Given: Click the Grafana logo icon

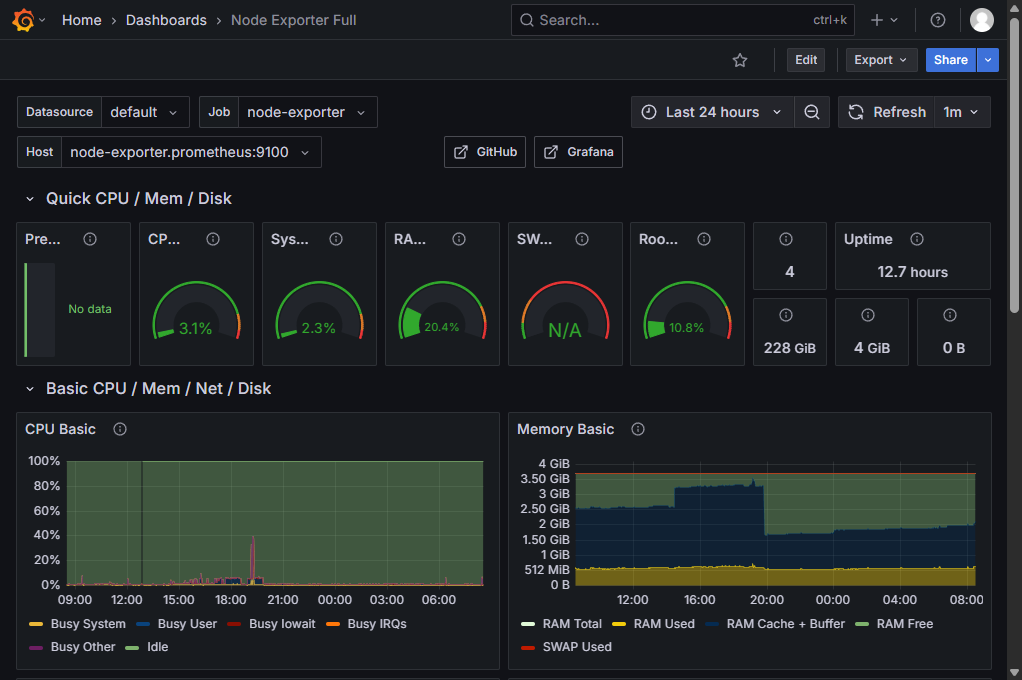Looking at the screenshot, I should coord(24,20).
